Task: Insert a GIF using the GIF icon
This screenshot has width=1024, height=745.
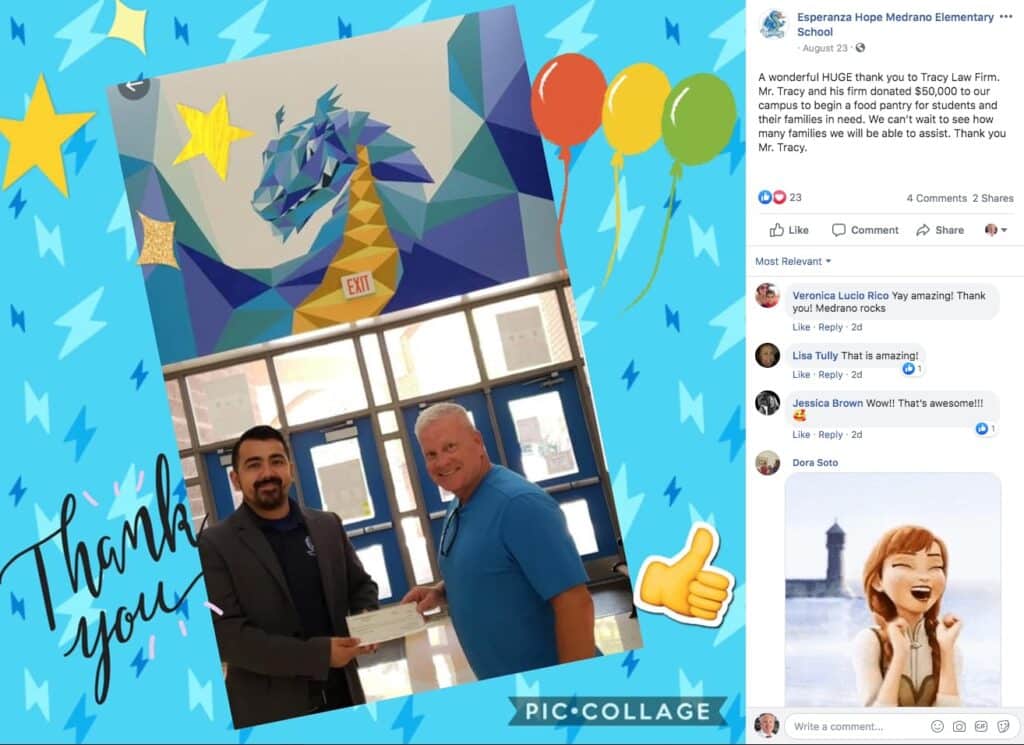Action: click(x=981, y=726)
